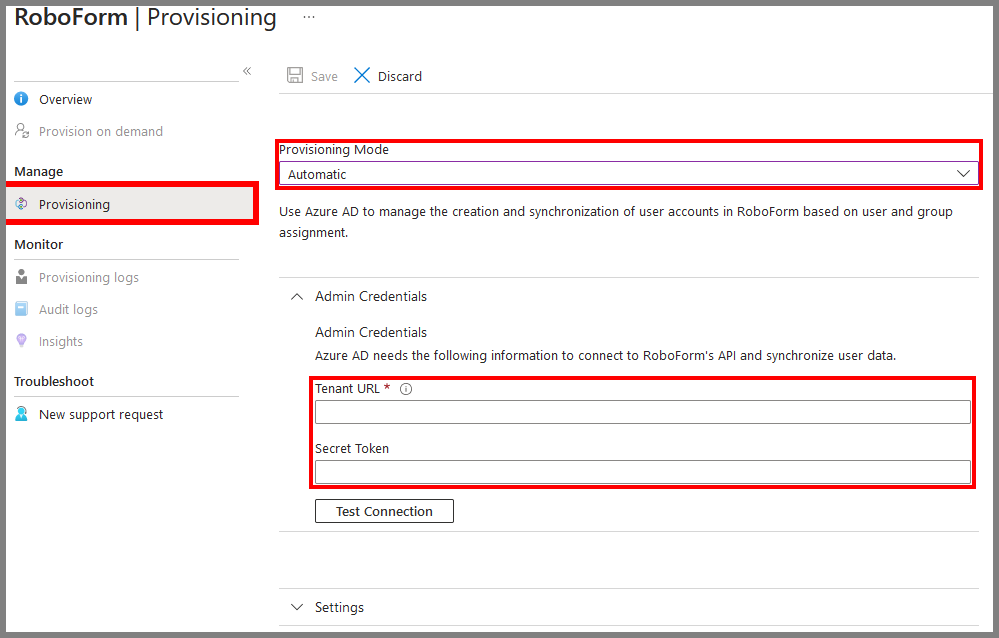Click the New support request icon
Screen dimensions: 999x638
tap(21, 414)
